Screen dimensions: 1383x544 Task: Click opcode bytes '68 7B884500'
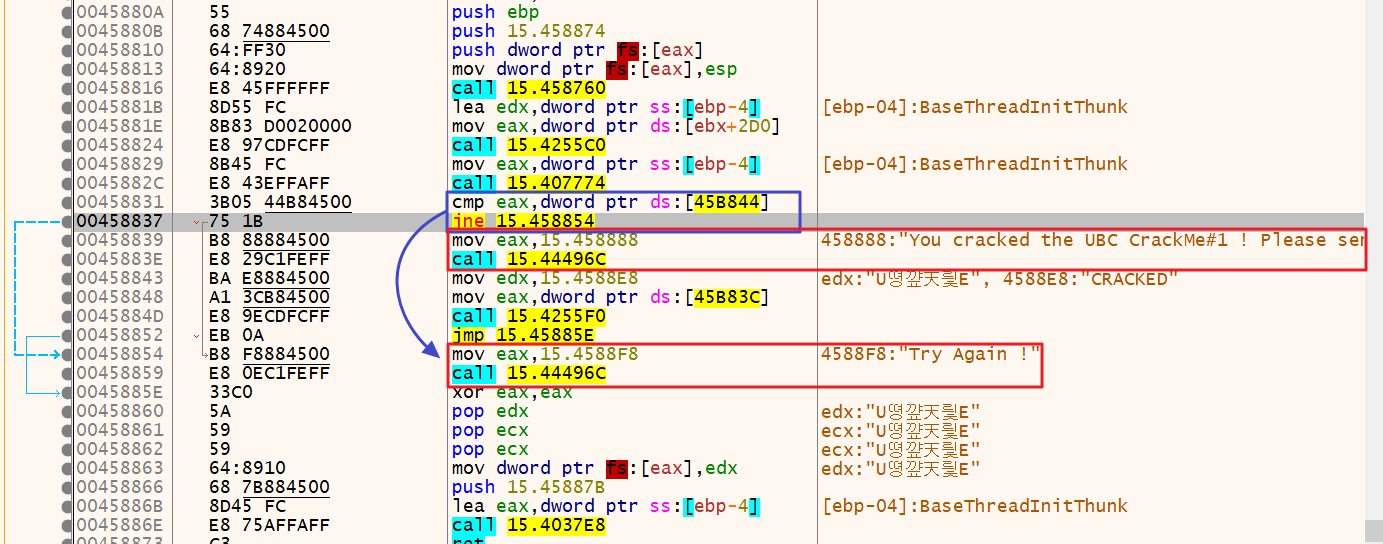(x=270, y=487)
